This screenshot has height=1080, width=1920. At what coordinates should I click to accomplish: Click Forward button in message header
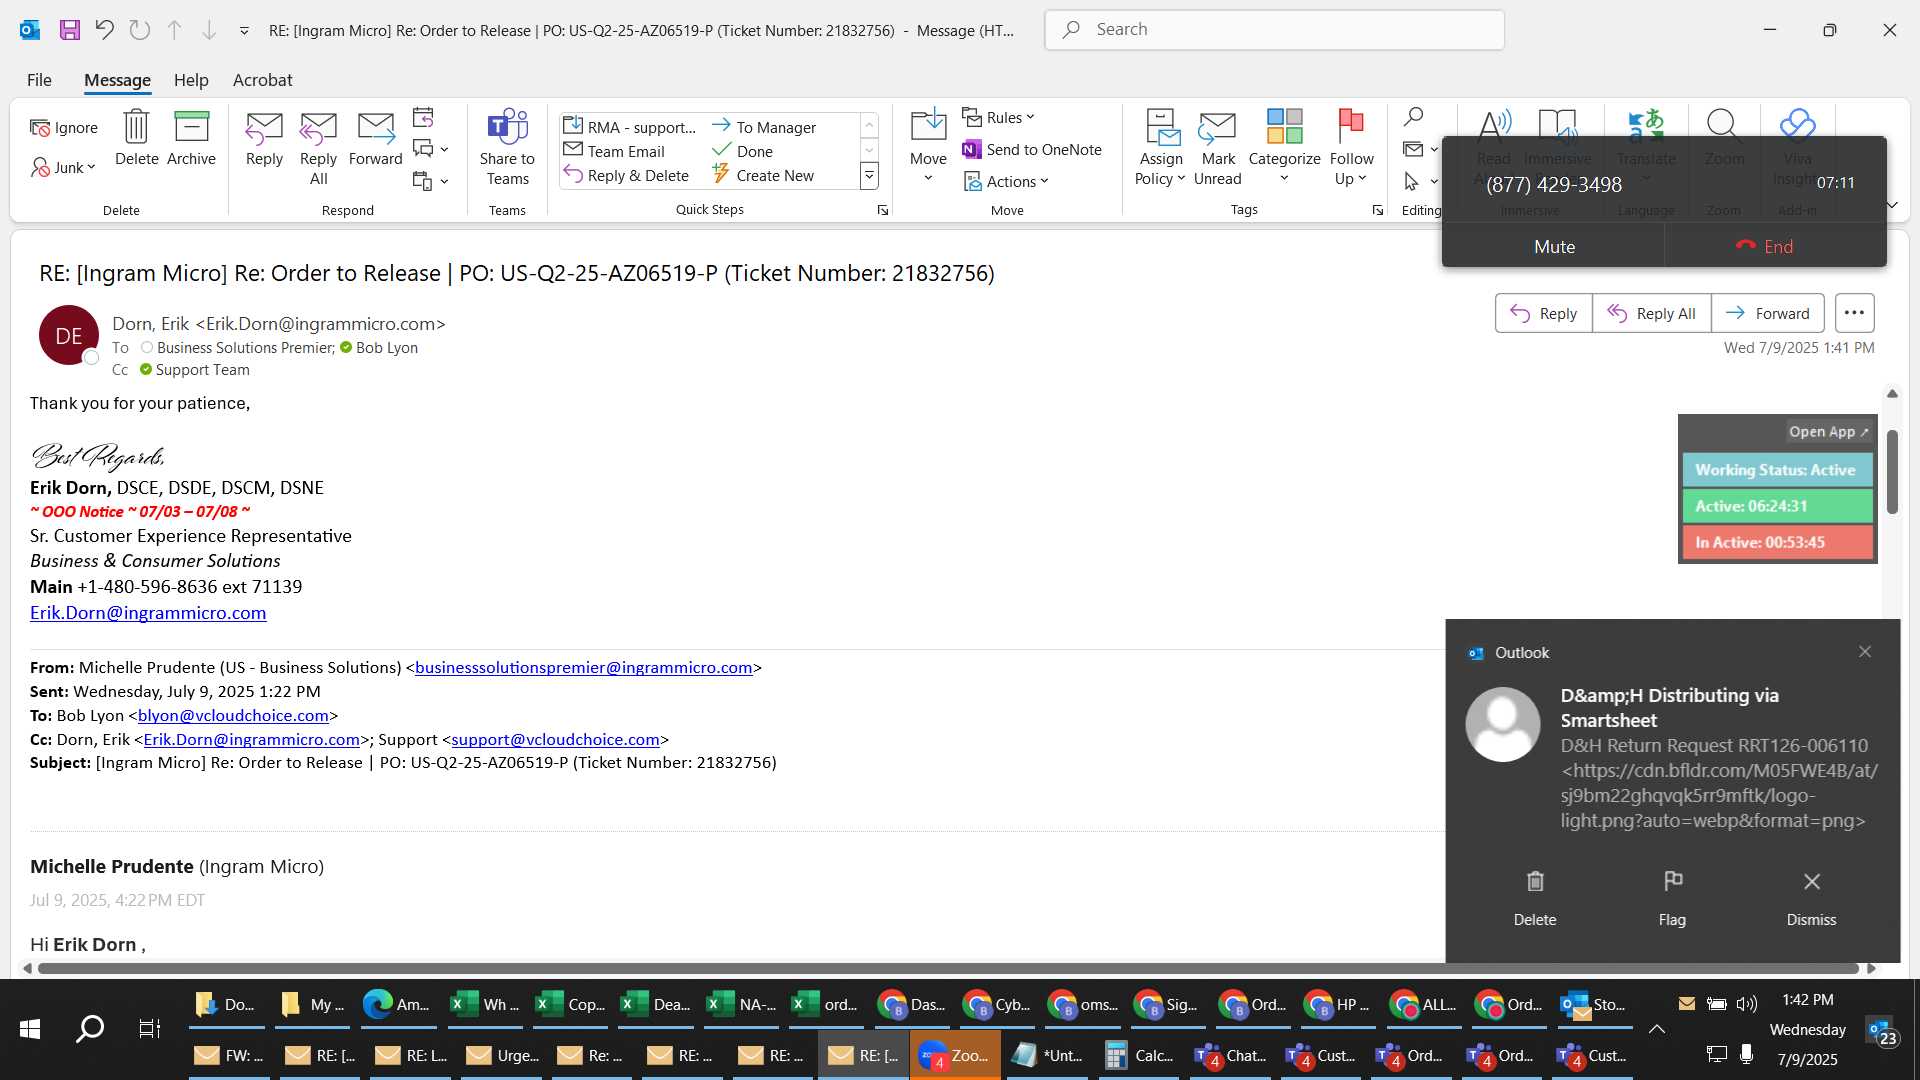point(1767,313)
